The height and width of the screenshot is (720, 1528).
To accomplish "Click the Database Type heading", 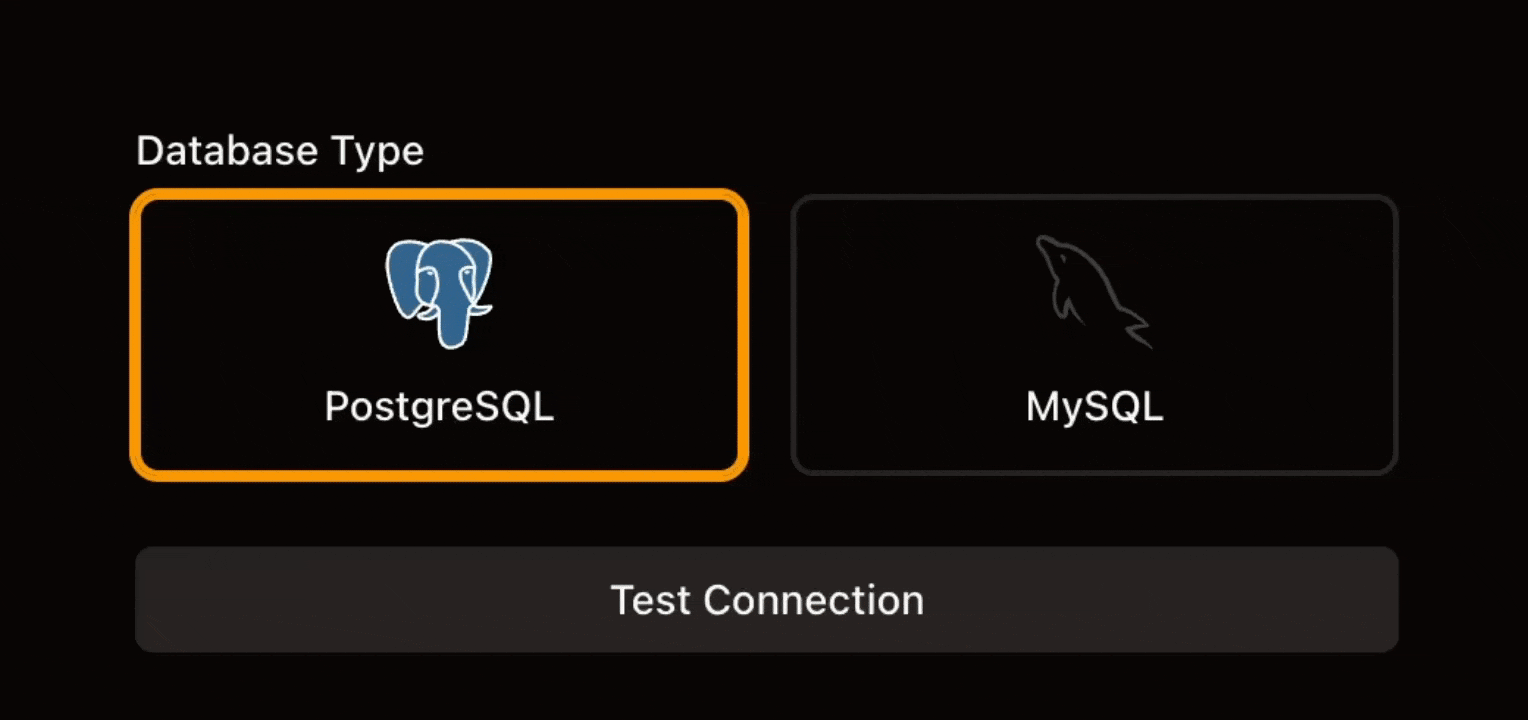I will [280, 151].
